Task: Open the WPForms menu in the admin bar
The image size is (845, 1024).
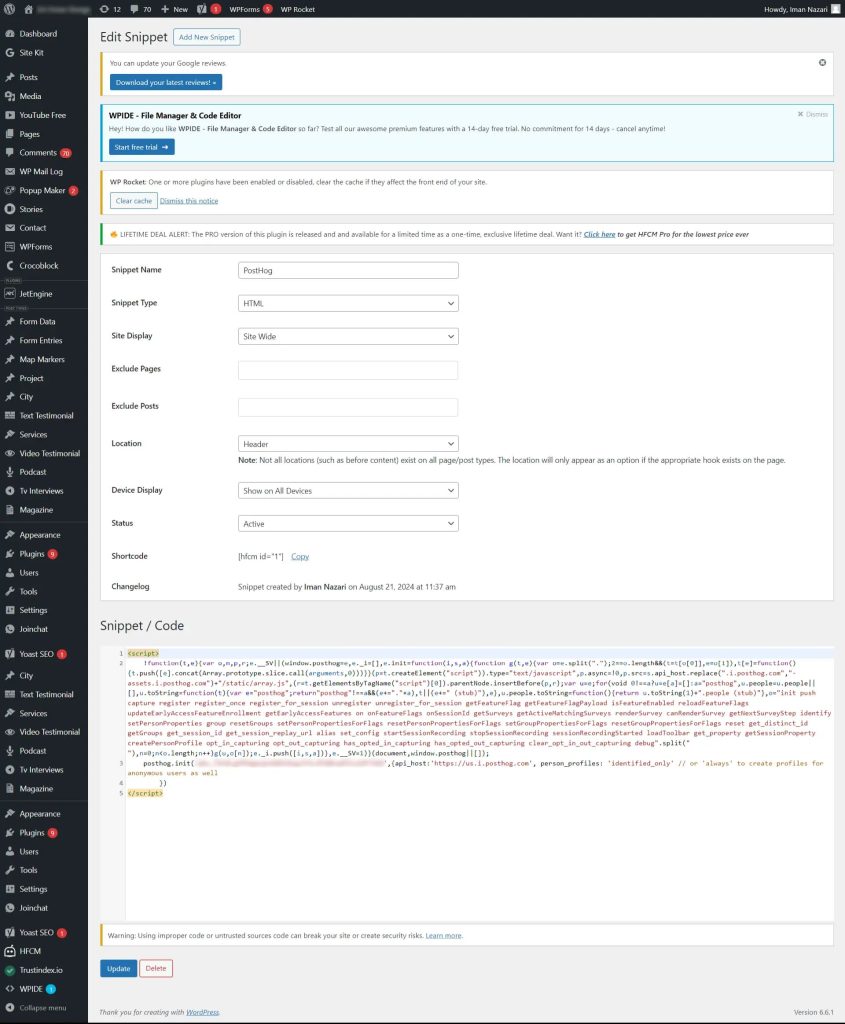Action: (251, 9)
